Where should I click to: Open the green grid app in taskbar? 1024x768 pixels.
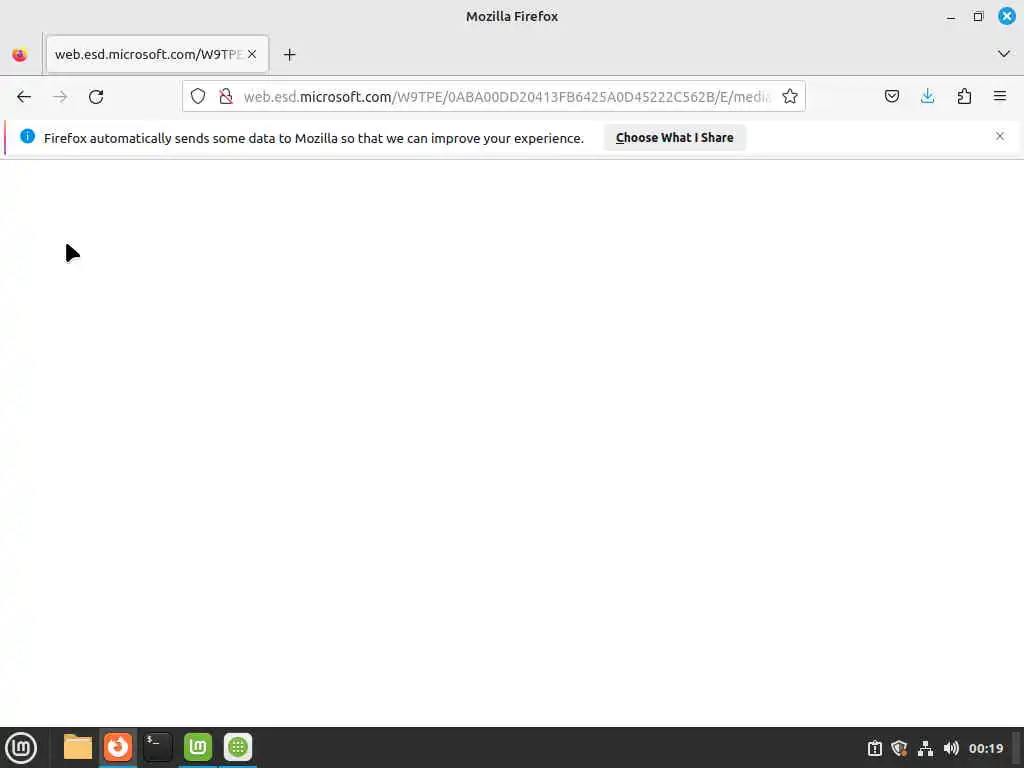(238, 747)
